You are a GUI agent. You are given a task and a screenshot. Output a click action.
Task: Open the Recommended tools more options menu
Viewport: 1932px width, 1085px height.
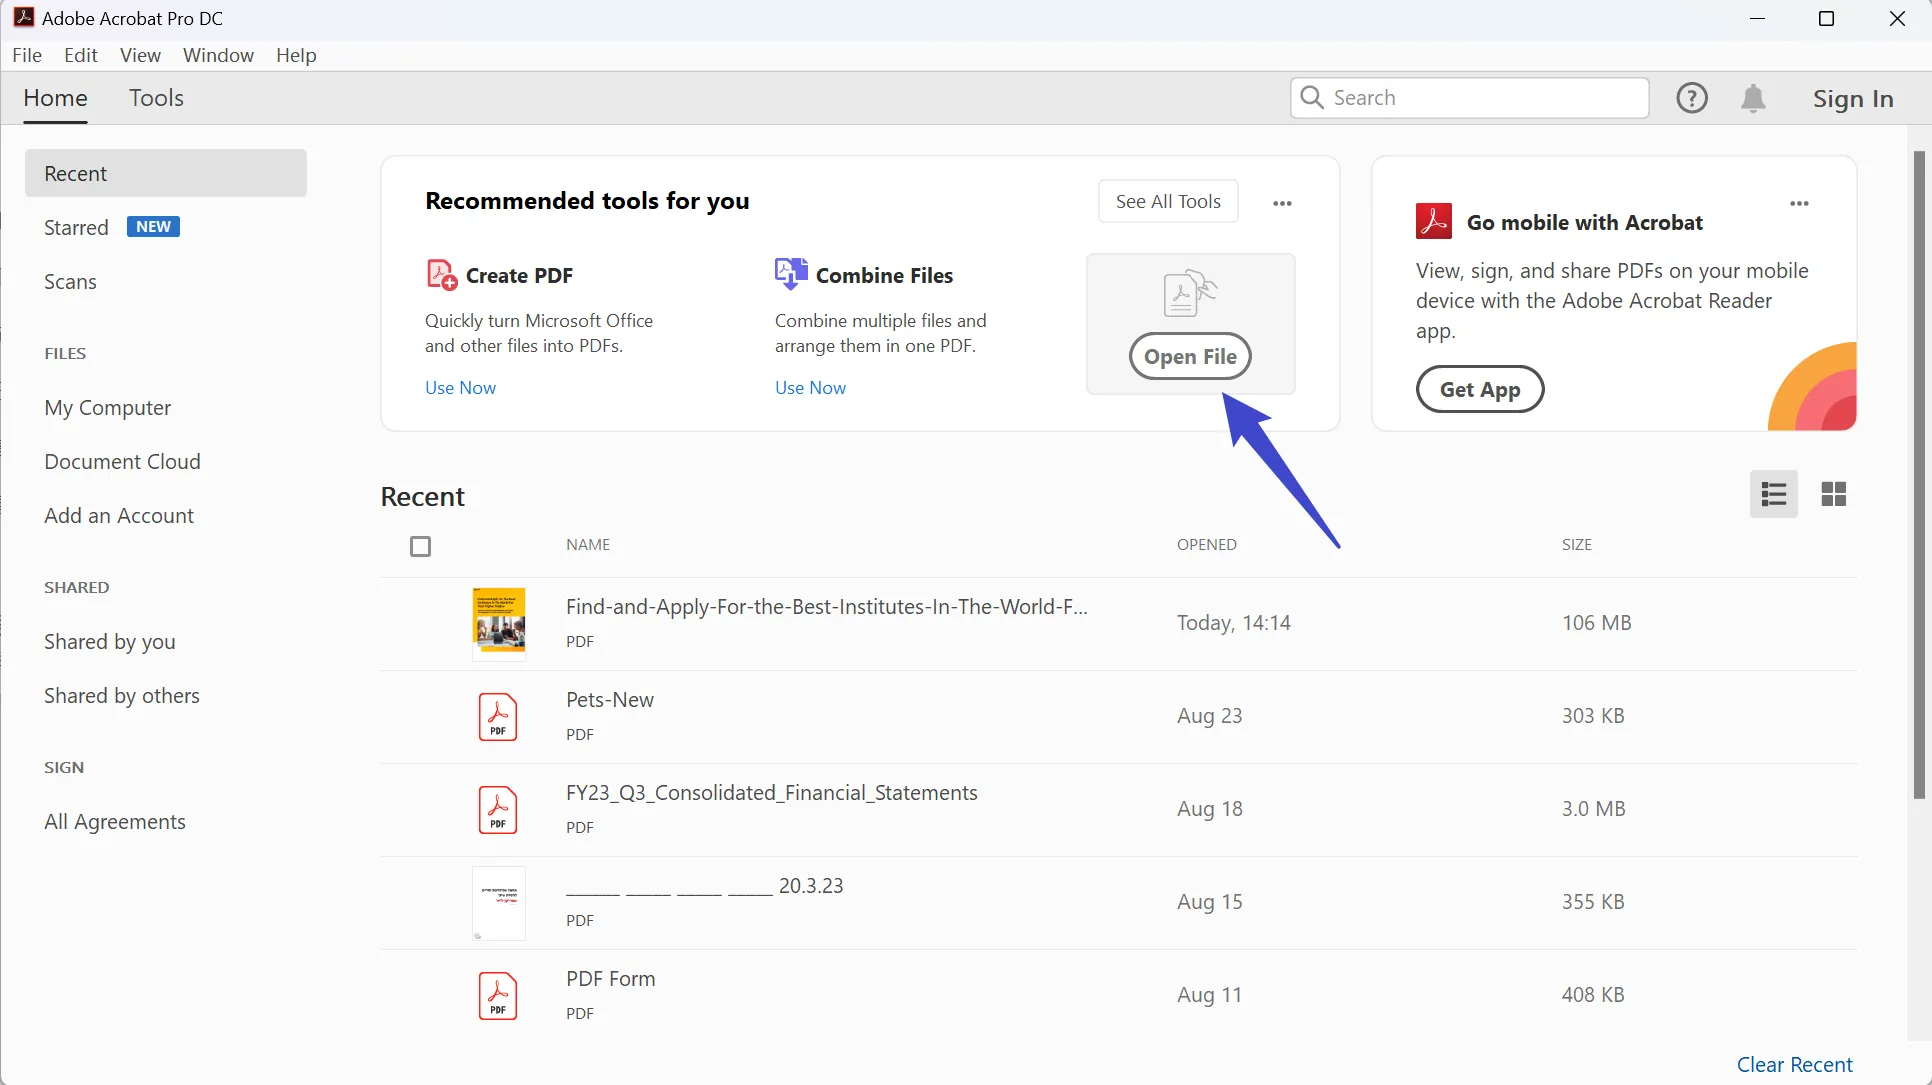1282,203
